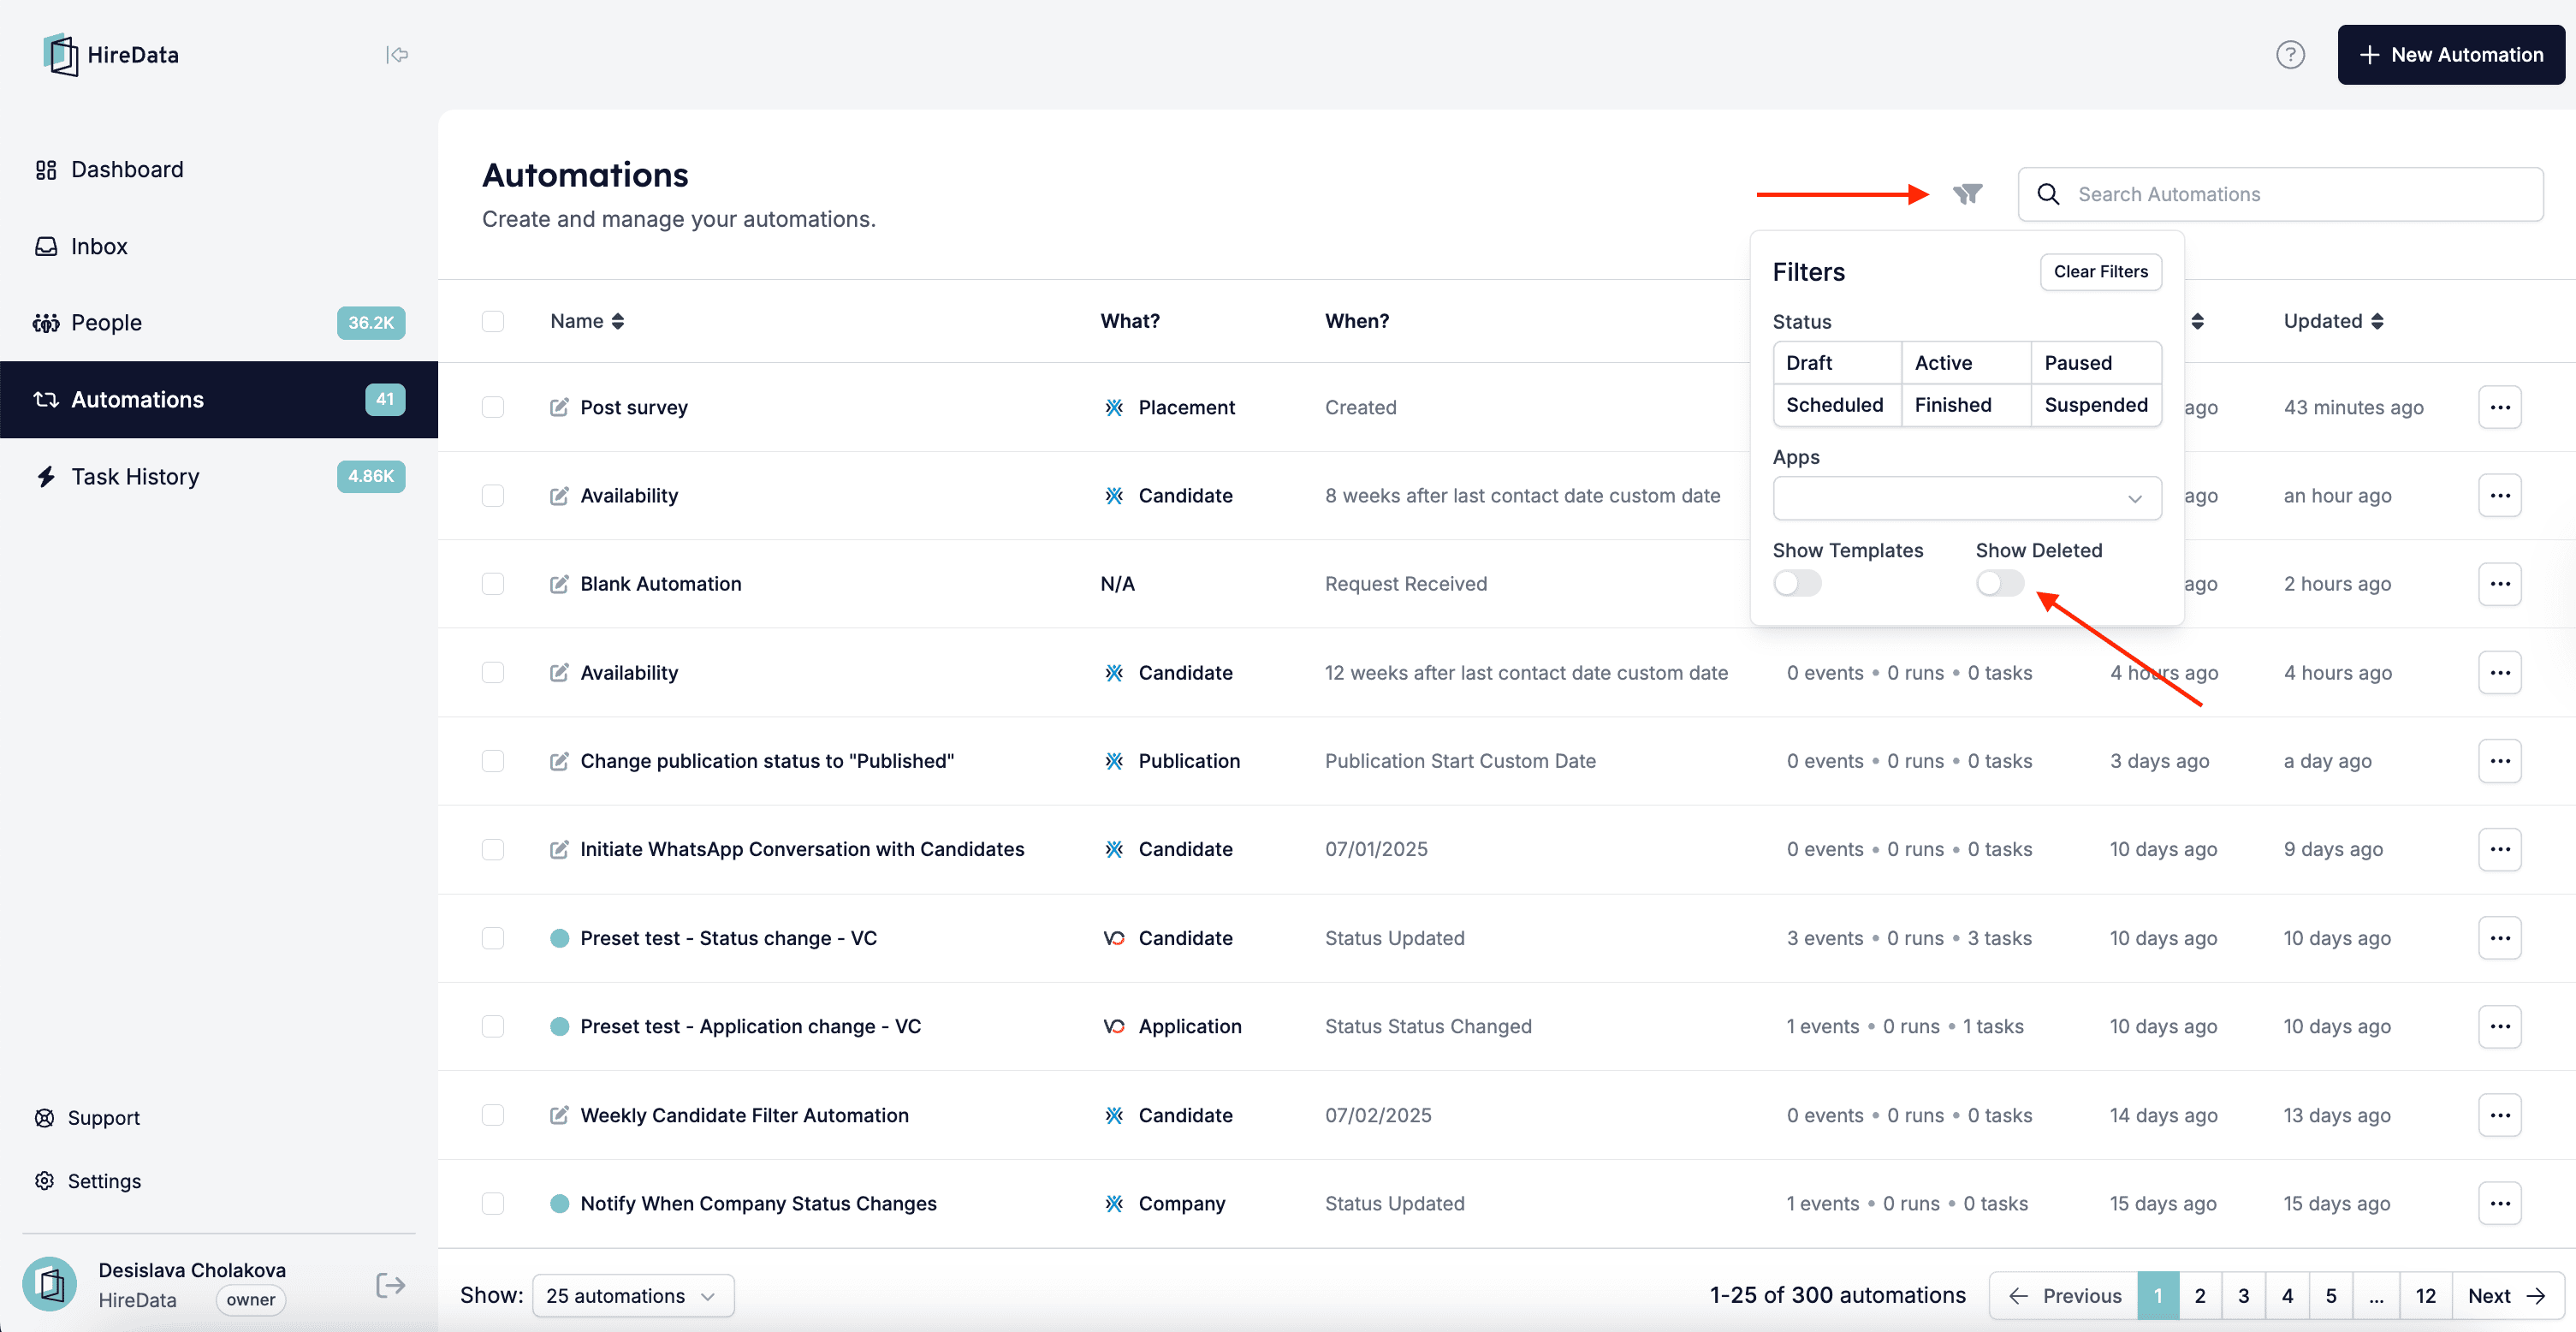Sort by Updated column
2576x1332 pixels.
(x=2333, y=321)
